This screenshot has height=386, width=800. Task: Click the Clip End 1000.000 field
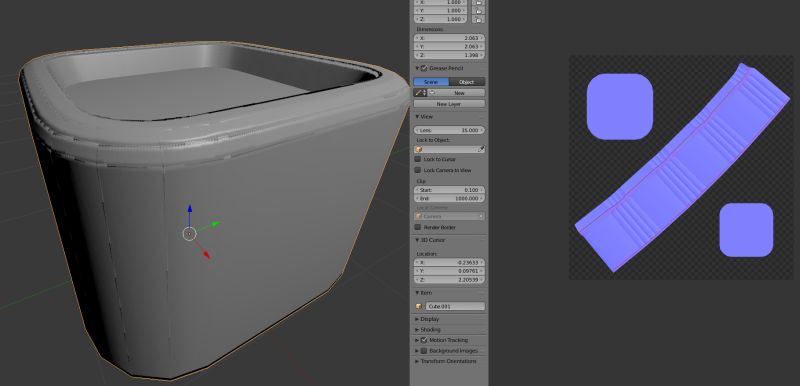449,198
